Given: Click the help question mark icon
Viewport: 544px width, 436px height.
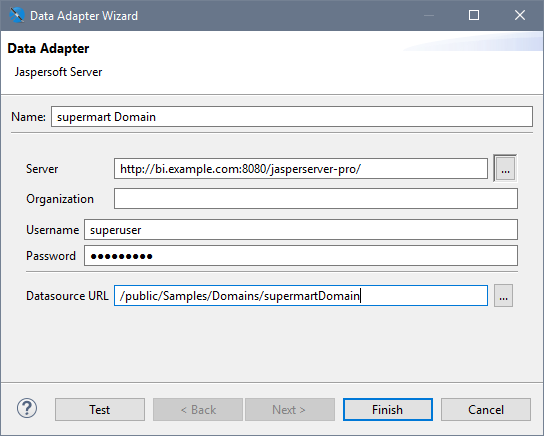Looking at the screenshot, I should tap(27, 409).
